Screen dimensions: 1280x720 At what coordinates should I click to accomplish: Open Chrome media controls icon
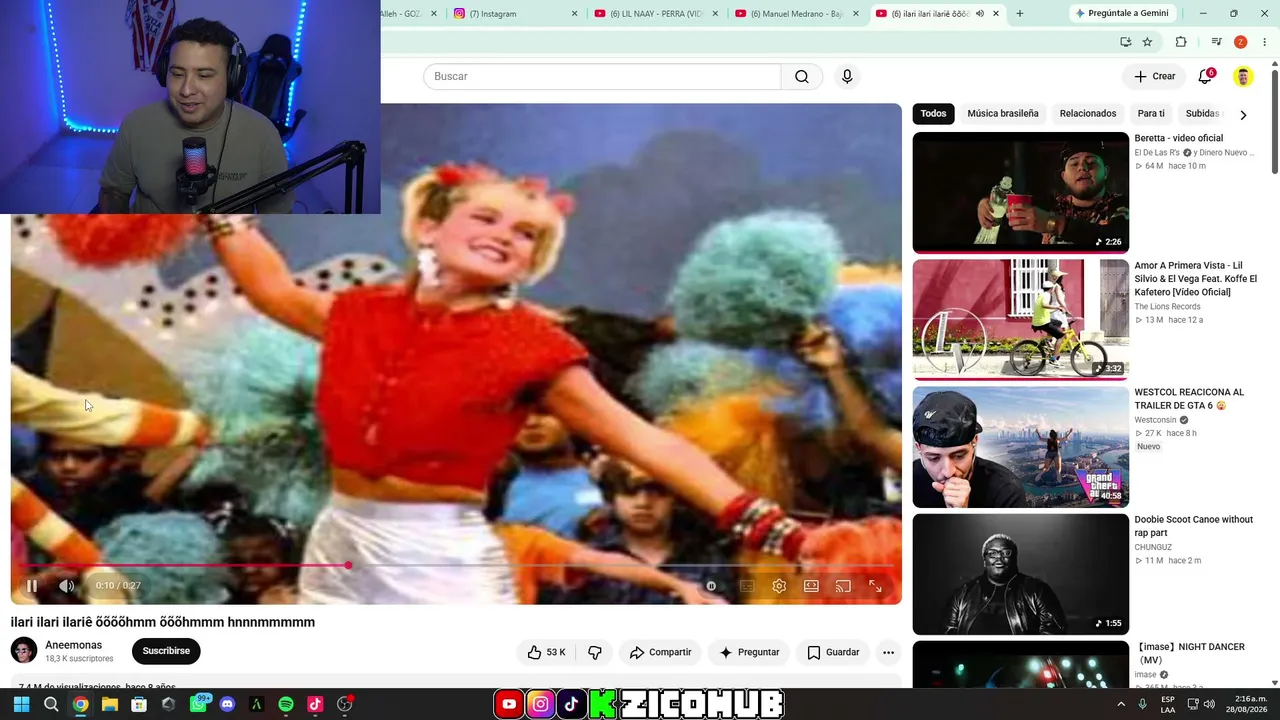[1216, 42]
